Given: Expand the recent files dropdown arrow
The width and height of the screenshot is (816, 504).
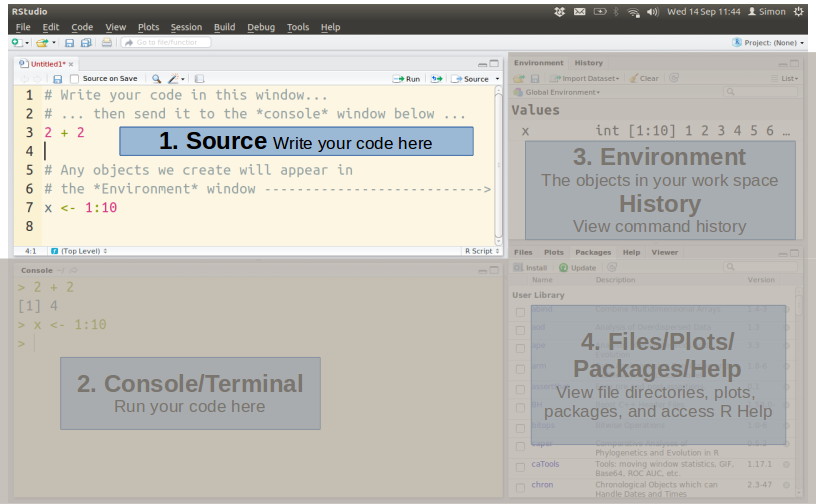Looking at the screenshot, I should point(54,43).
